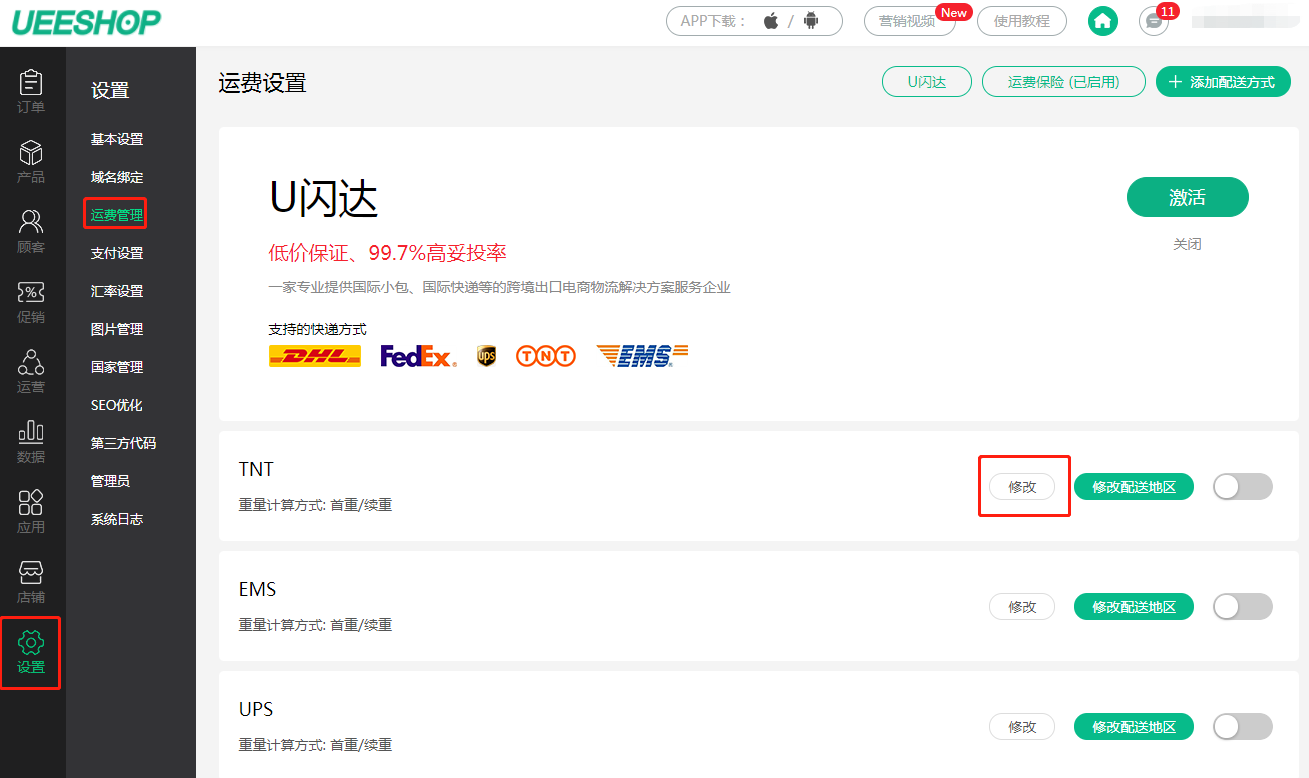1309x778 pixels.
Task: Click 添加配送方式 add shipping method button
Action: point(1223,82)
